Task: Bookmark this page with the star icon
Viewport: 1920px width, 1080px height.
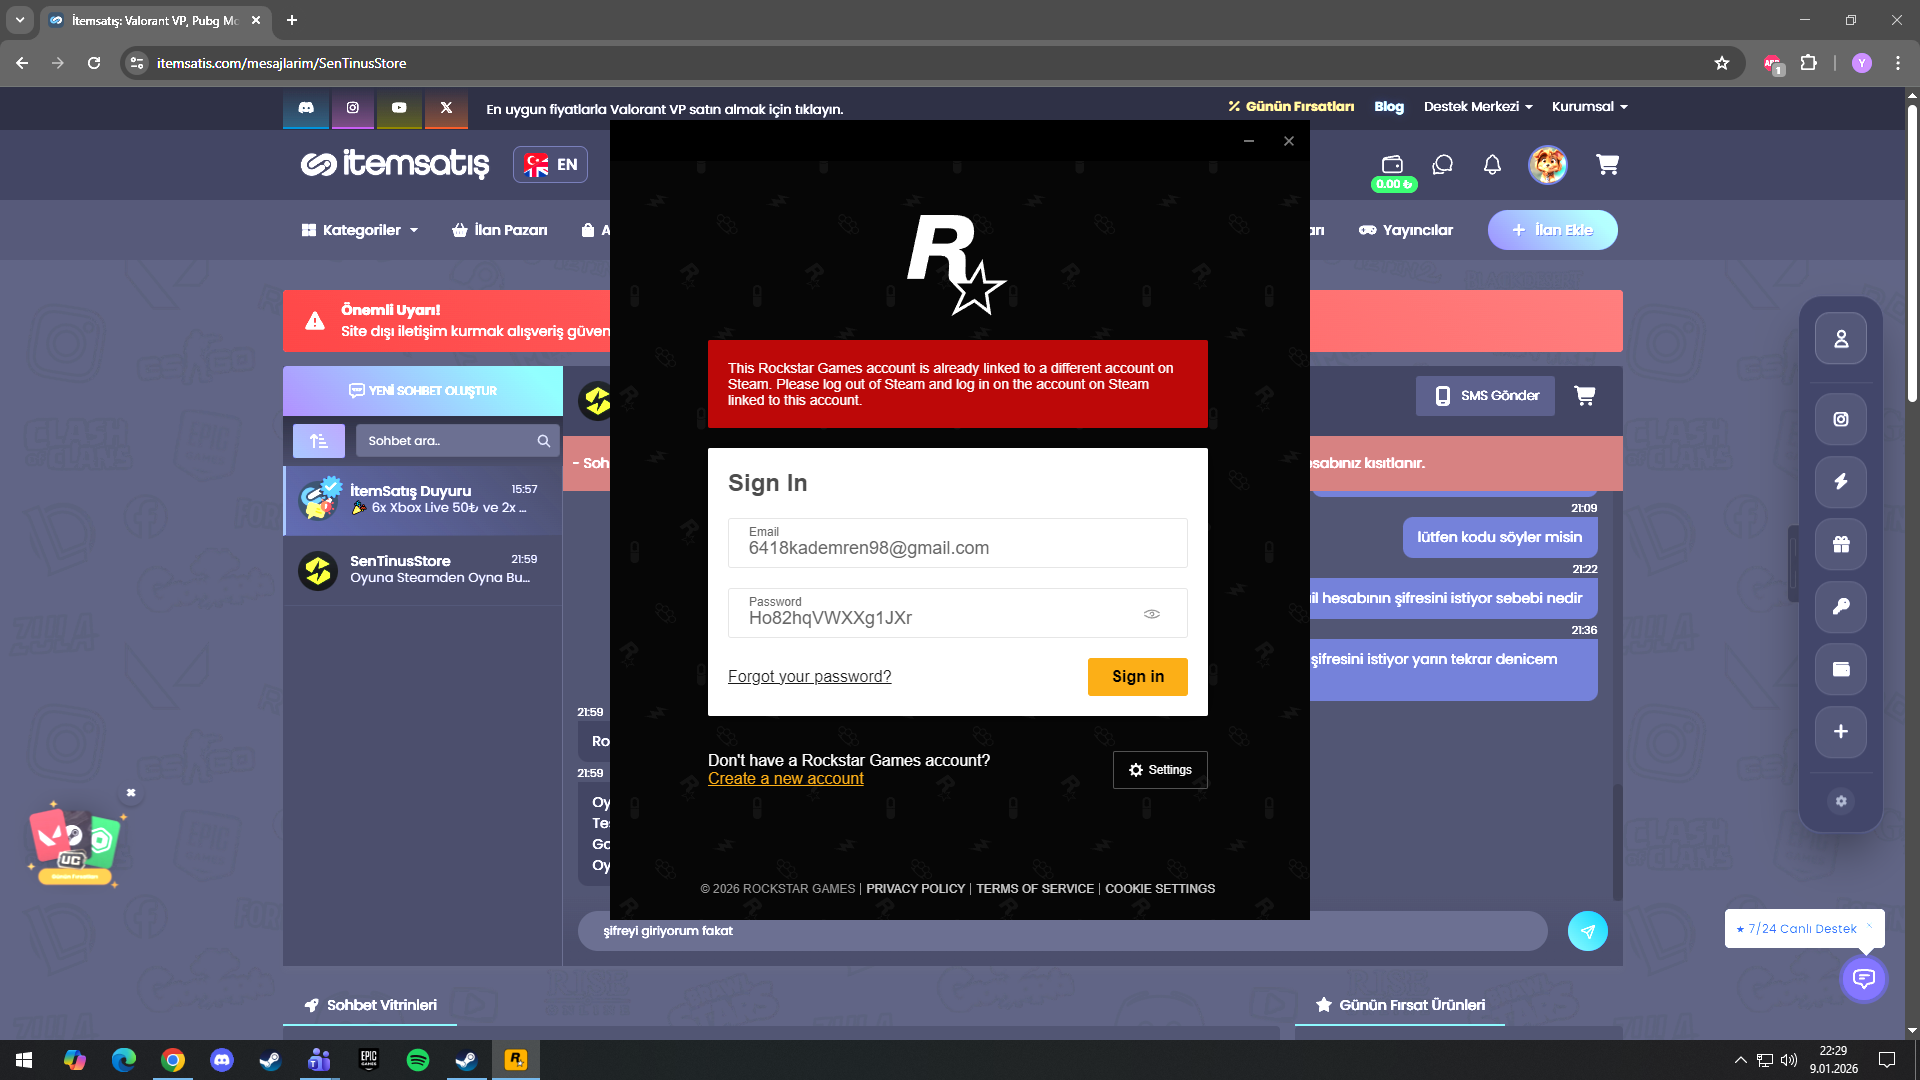Action: coord(1722,63)
